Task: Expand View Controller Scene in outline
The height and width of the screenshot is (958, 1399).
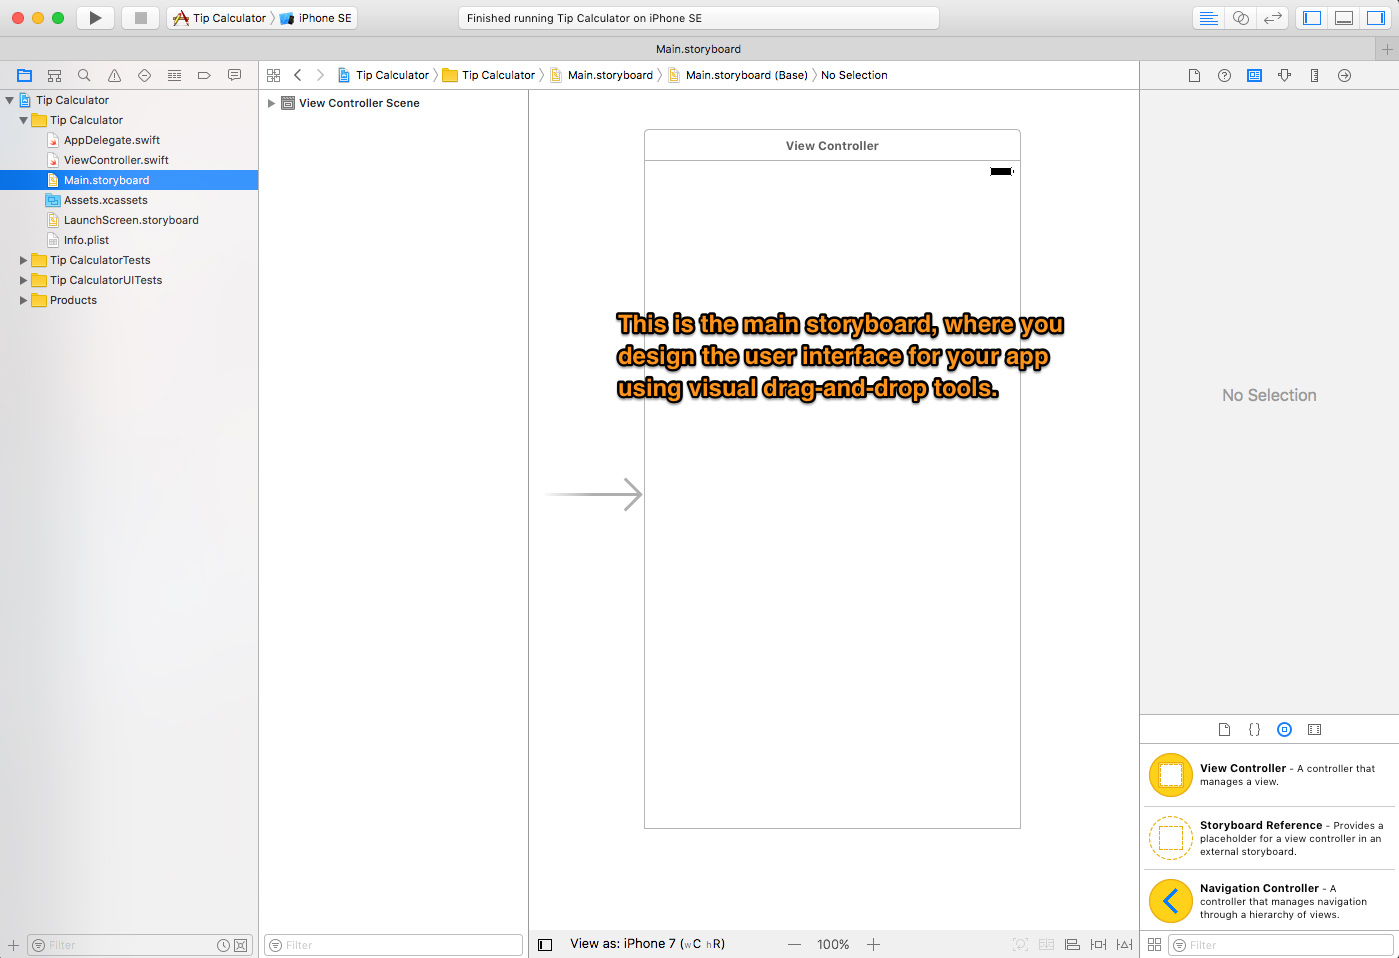Action: 271,103
